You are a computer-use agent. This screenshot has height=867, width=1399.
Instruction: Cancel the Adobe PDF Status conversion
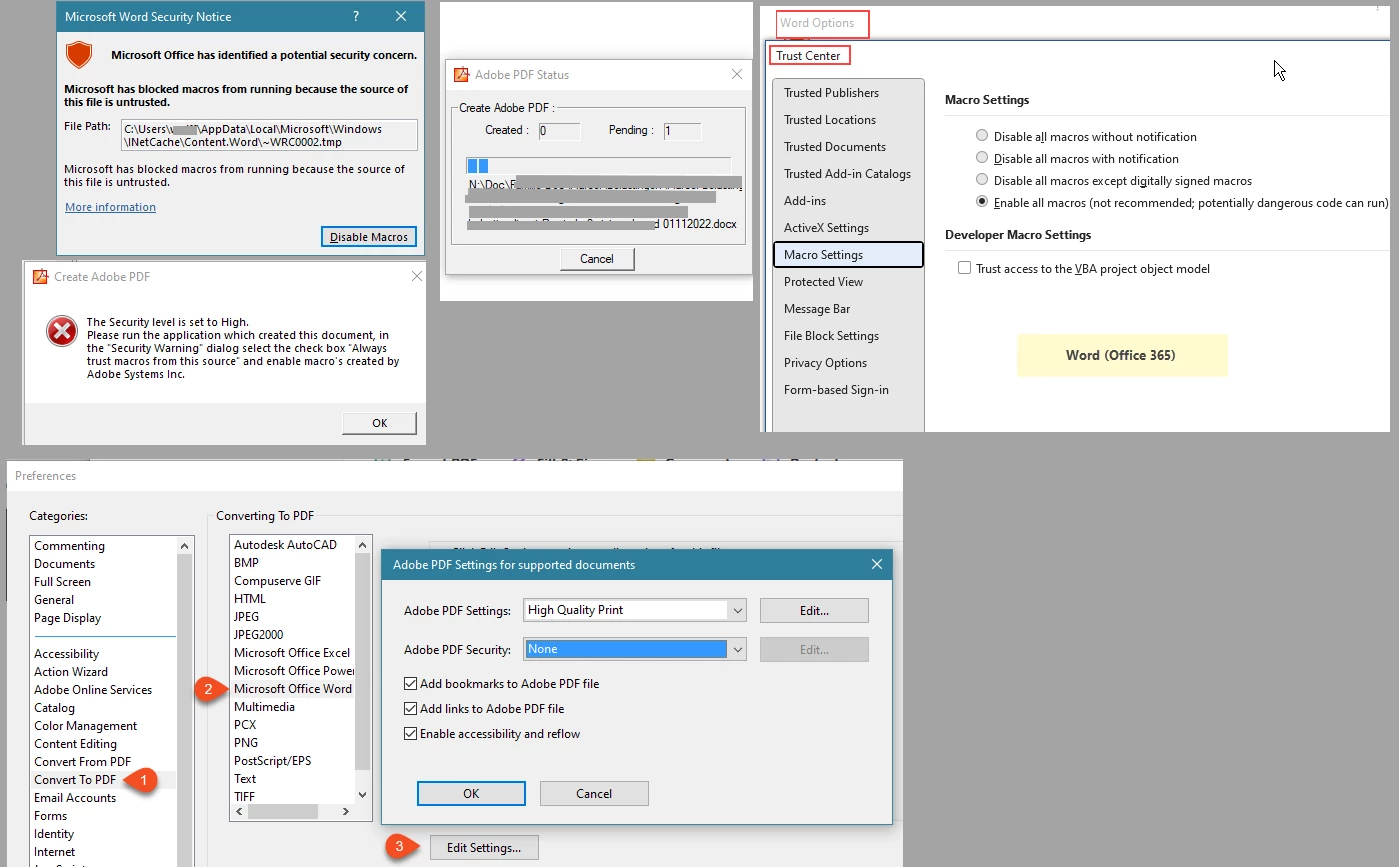[597, 258]
